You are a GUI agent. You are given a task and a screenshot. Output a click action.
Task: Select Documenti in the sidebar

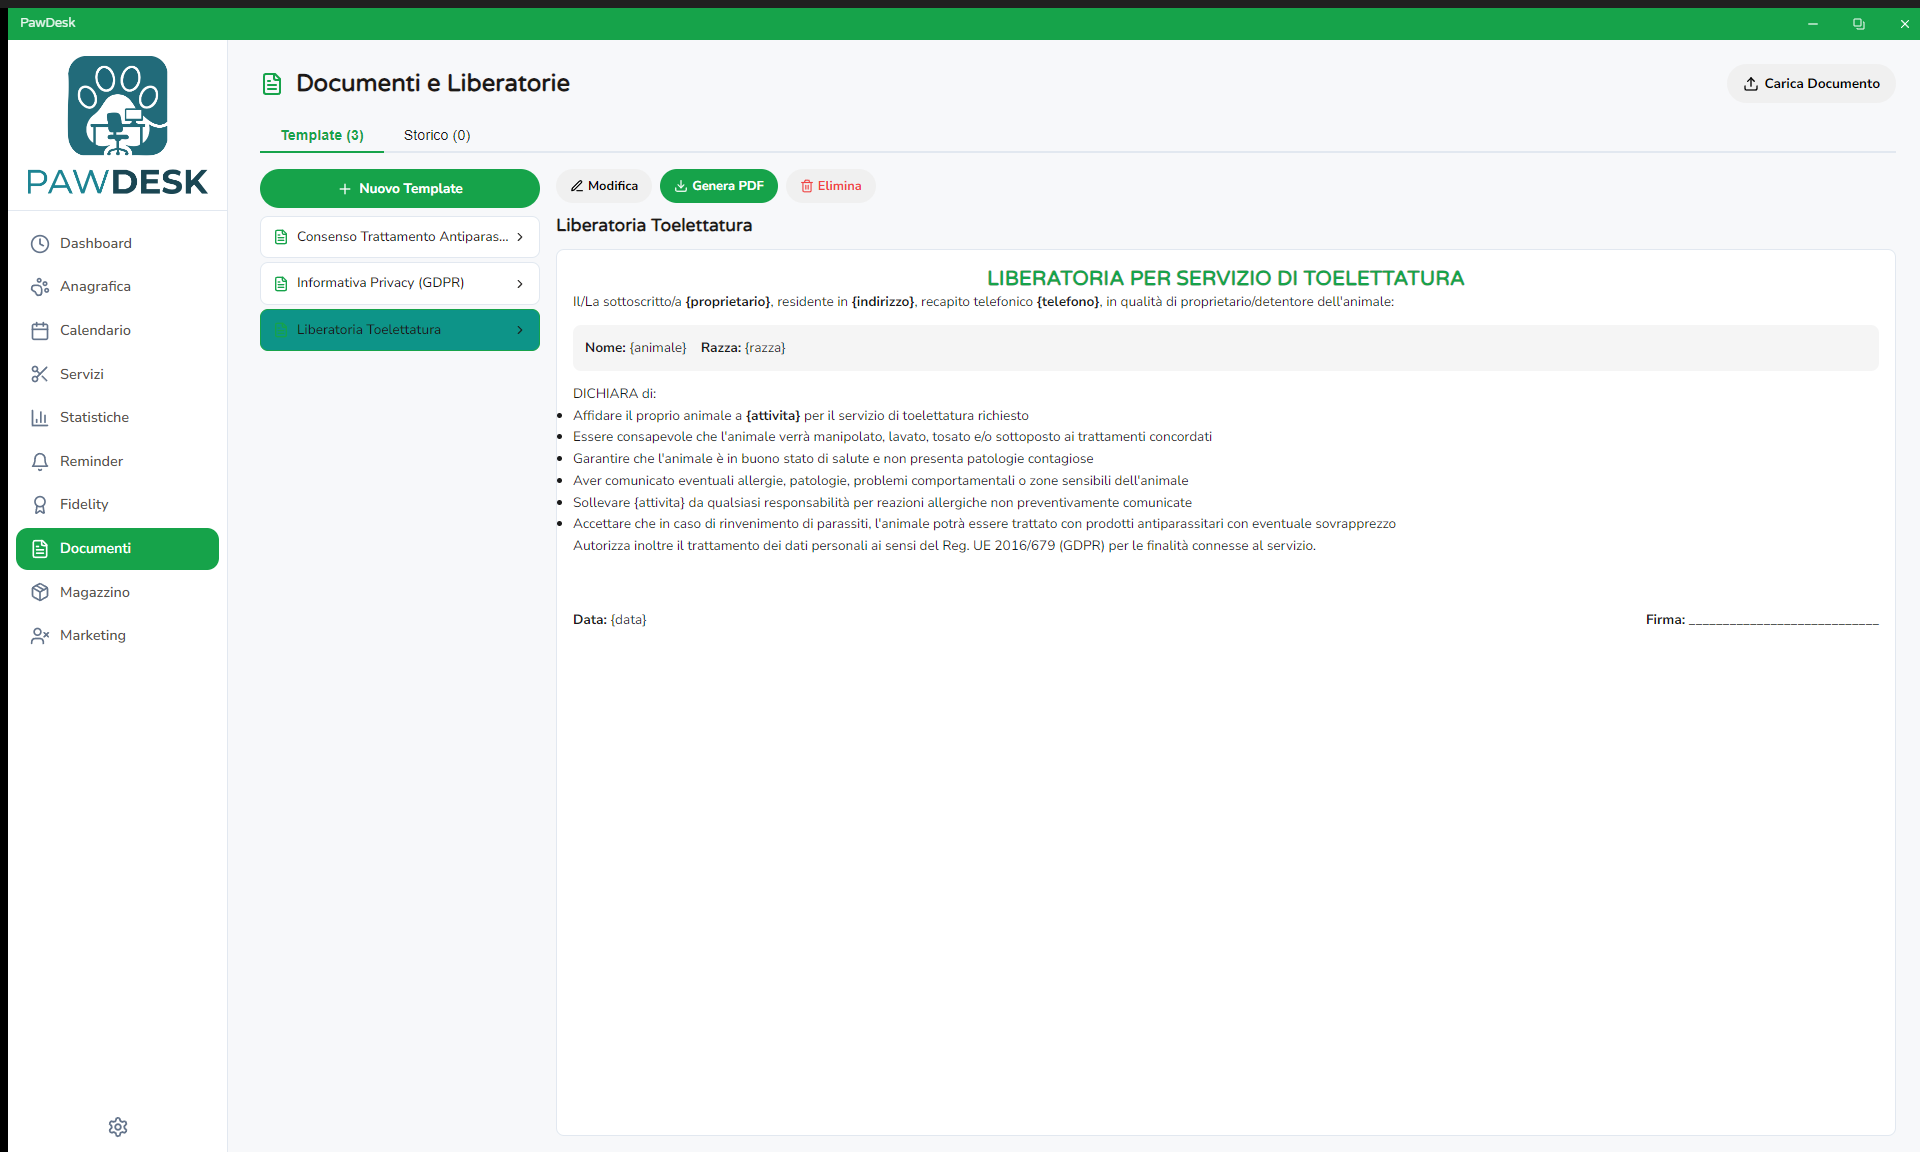[x=117, y=549]
